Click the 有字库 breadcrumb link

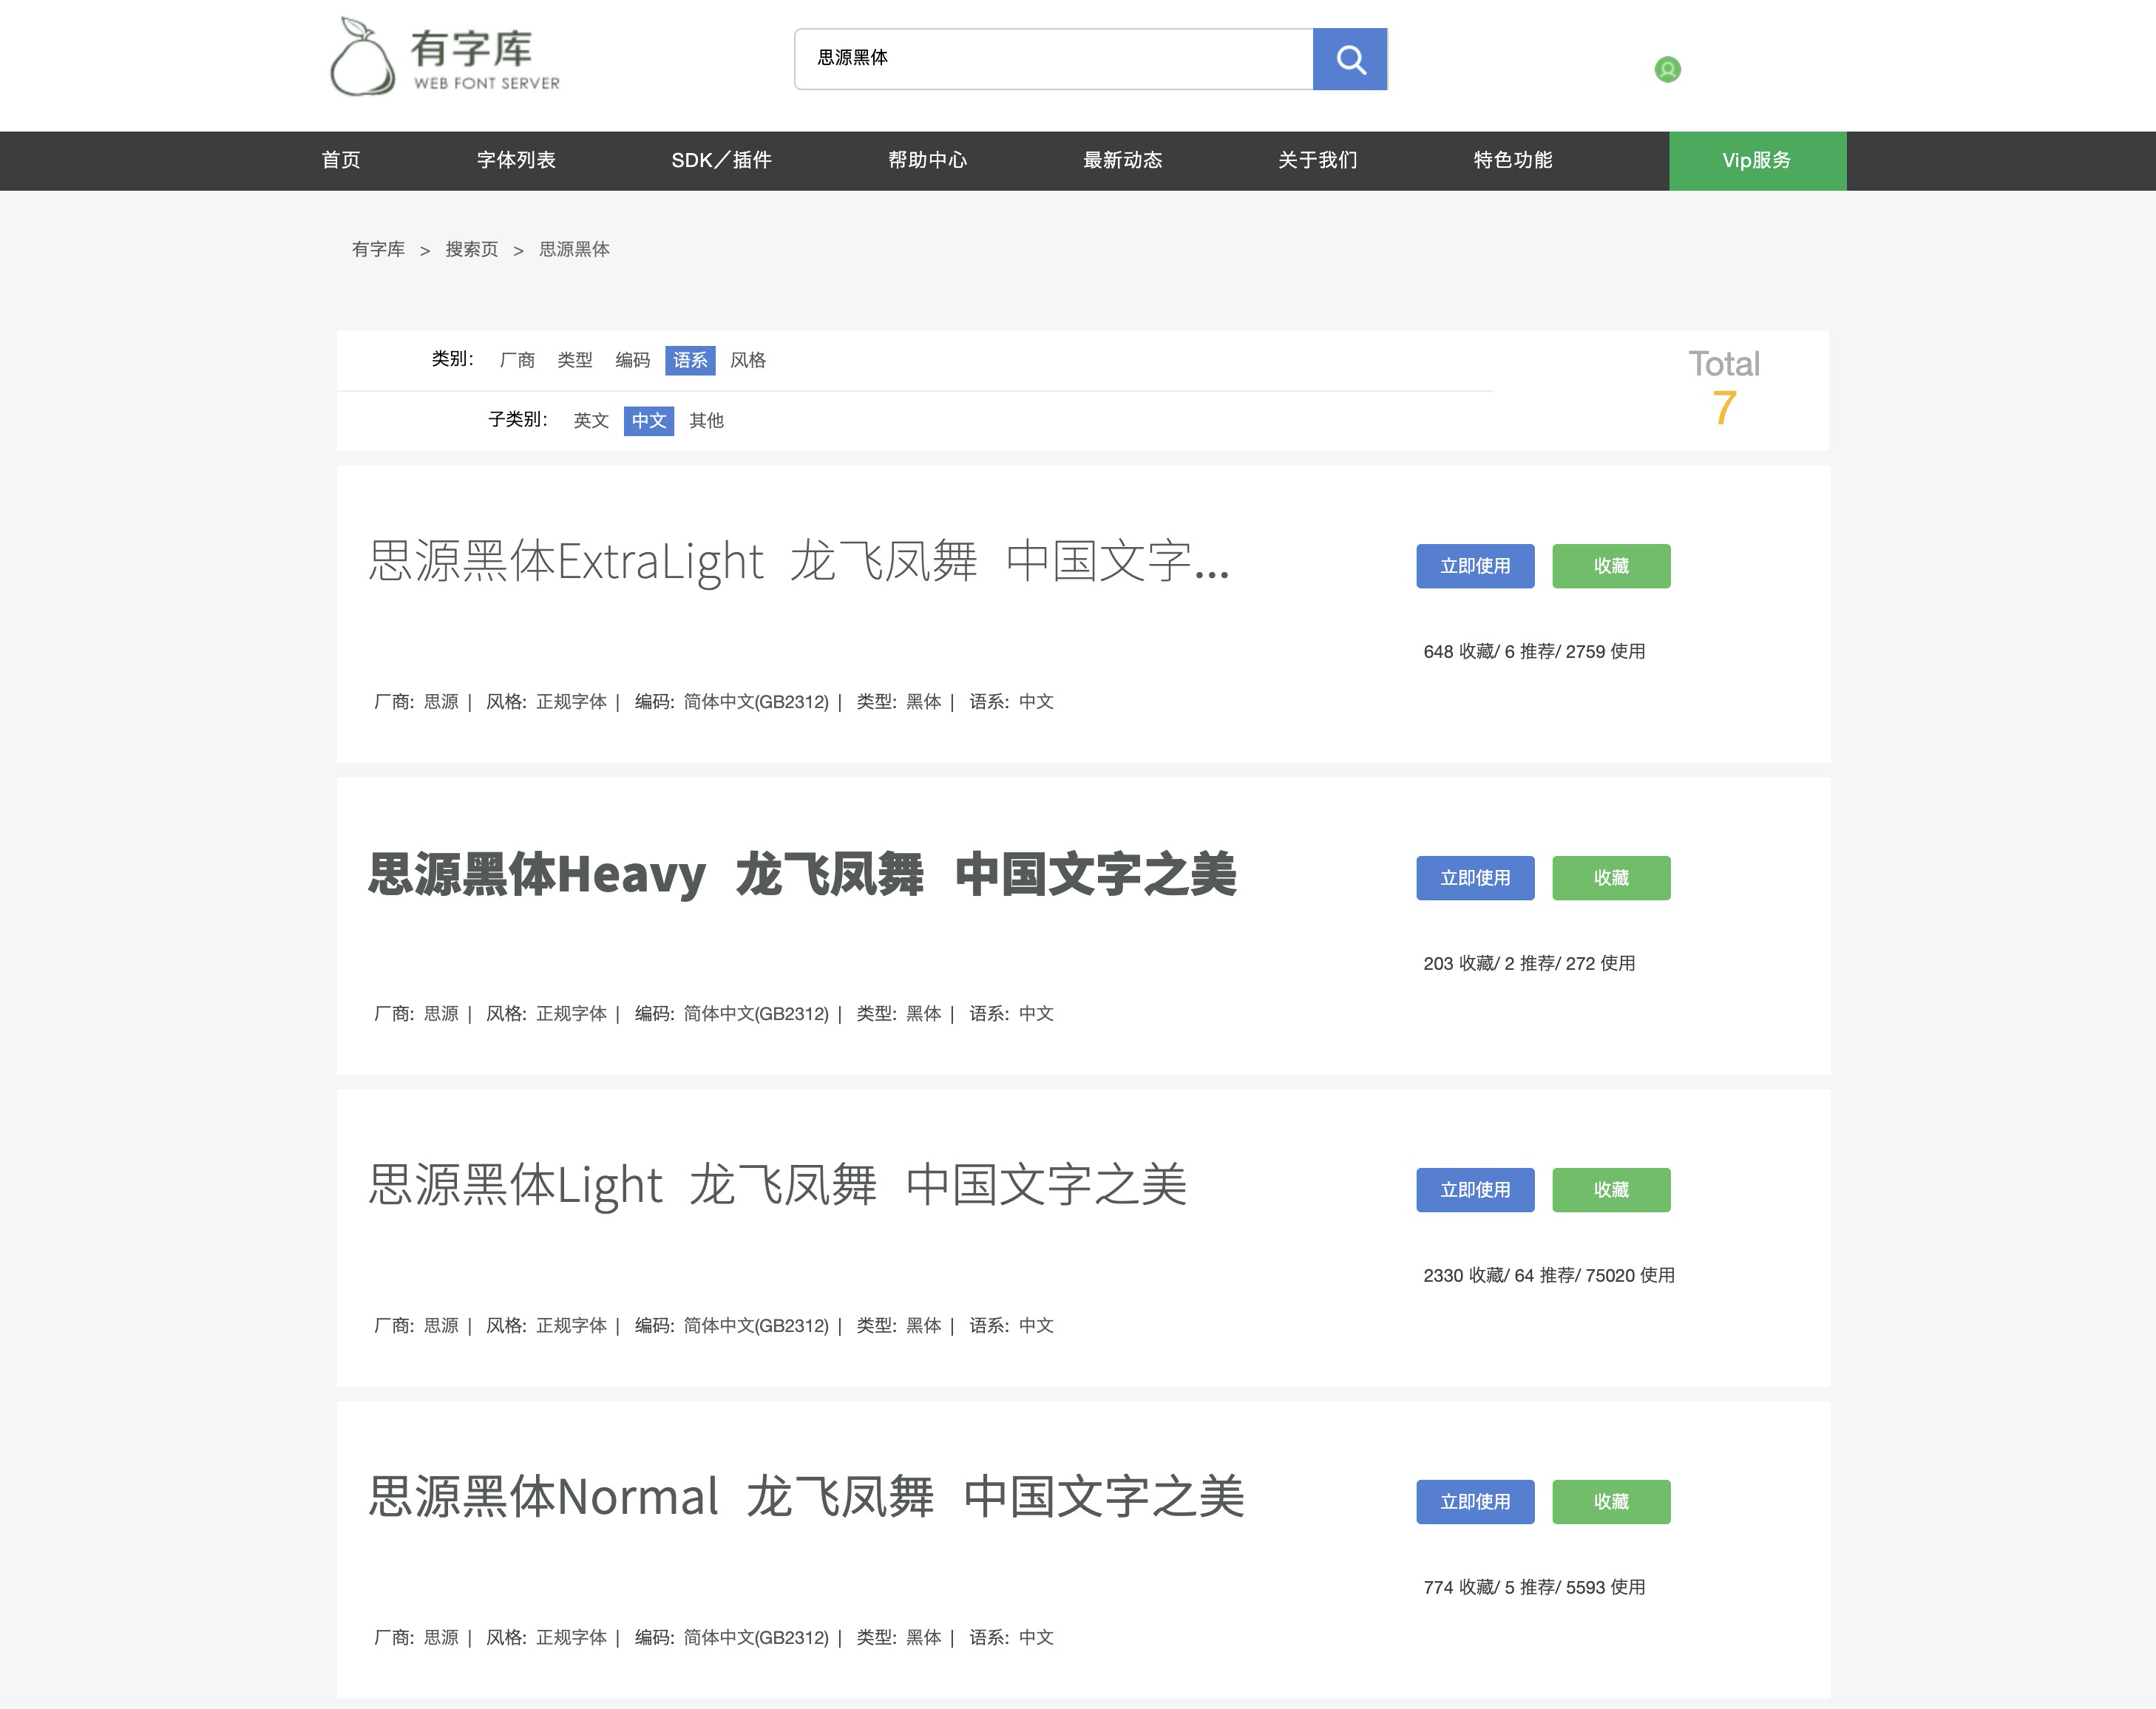coord(378,249)
